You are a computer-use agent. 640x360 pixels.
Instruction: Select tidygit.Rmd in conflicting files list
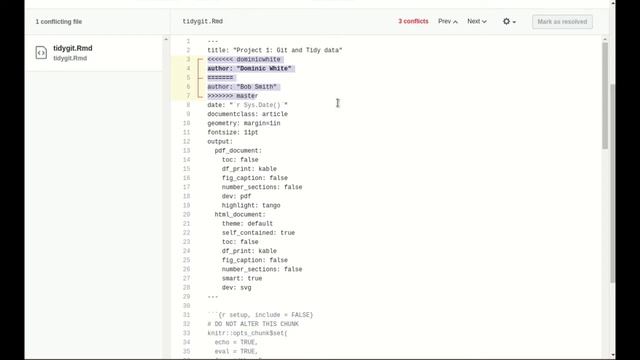coord(95,53)
